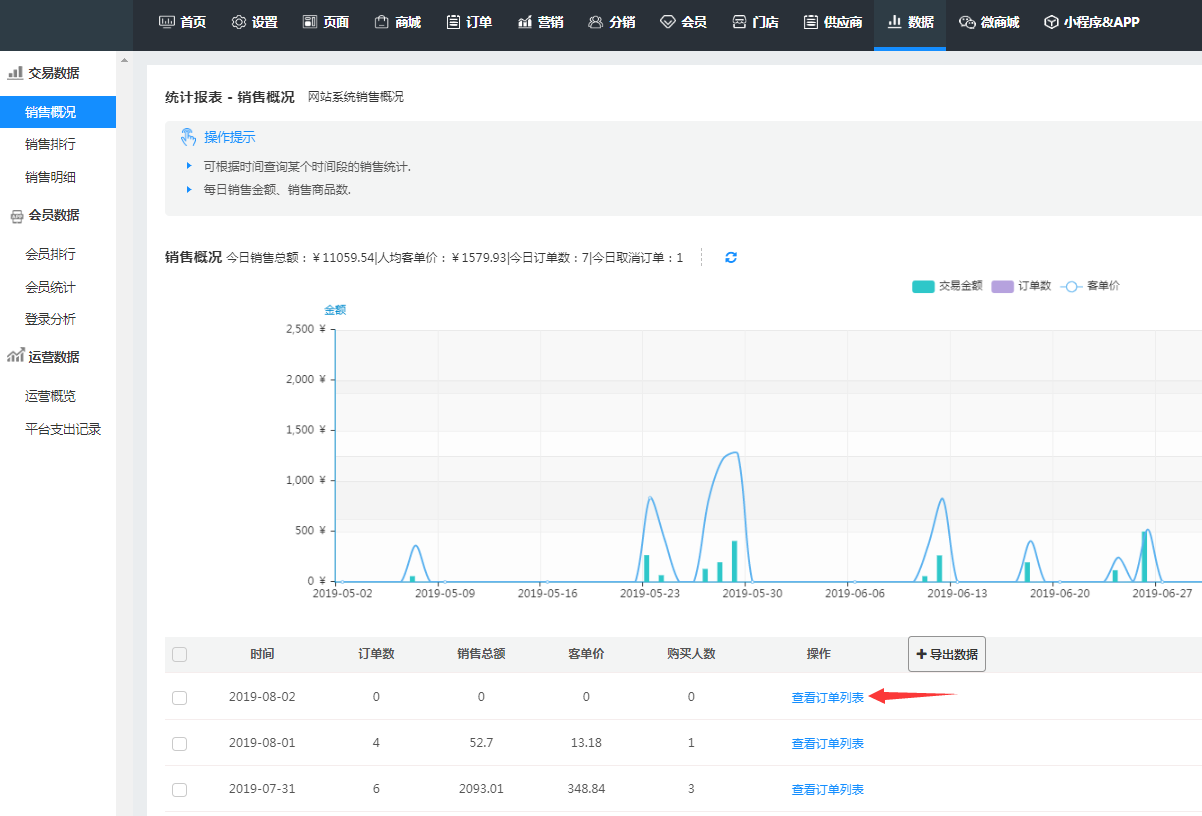Check the 2019-08-02 row checkbox
Viewport: 1202px width, 816px height.
[x=180, y=698]
